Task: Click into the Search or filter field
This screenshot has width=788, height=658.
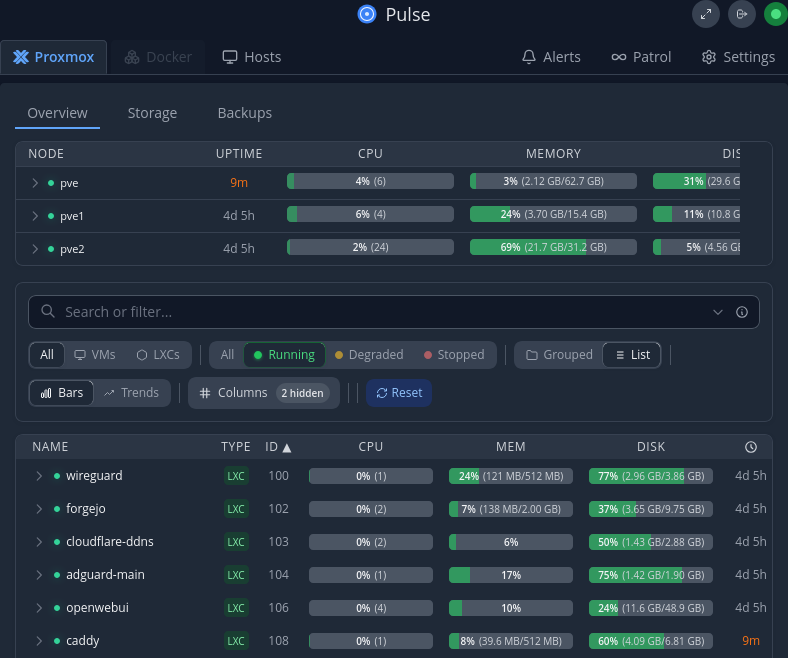Action: click(x=380, y=312)
